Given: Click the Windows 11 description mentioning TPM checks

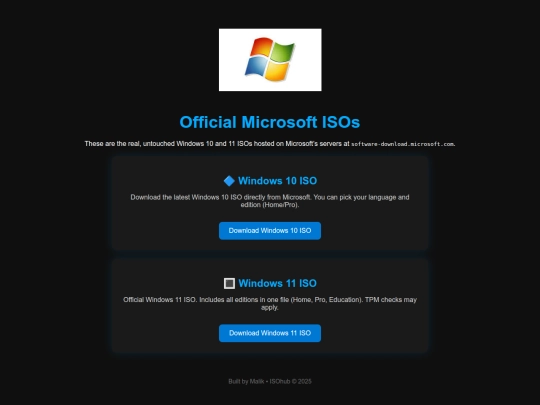Looking at the screenshot, I should tap(270, 303).
